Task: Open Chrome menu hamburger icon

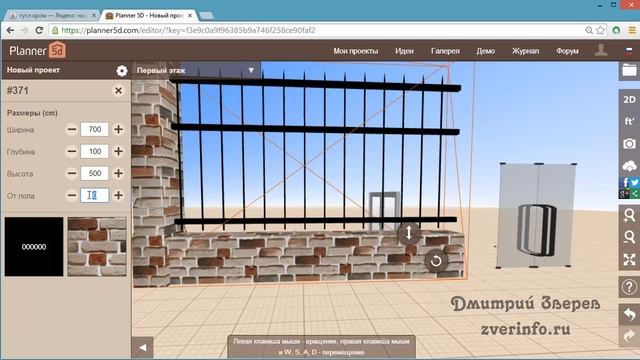Action: pos(632,30)
